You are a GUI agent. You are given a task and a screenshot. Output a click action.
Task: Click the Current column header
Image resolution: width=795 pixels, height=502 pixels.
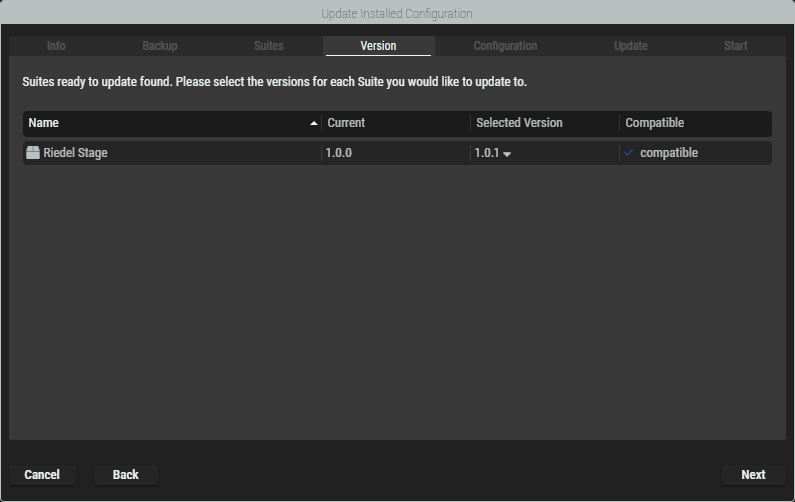click(346, 123)
